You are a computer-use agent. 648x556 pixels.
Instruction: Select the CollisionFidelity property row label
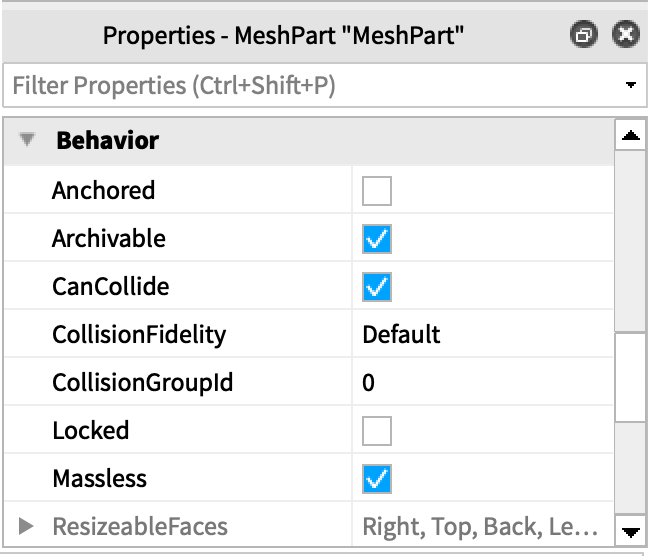139,335
